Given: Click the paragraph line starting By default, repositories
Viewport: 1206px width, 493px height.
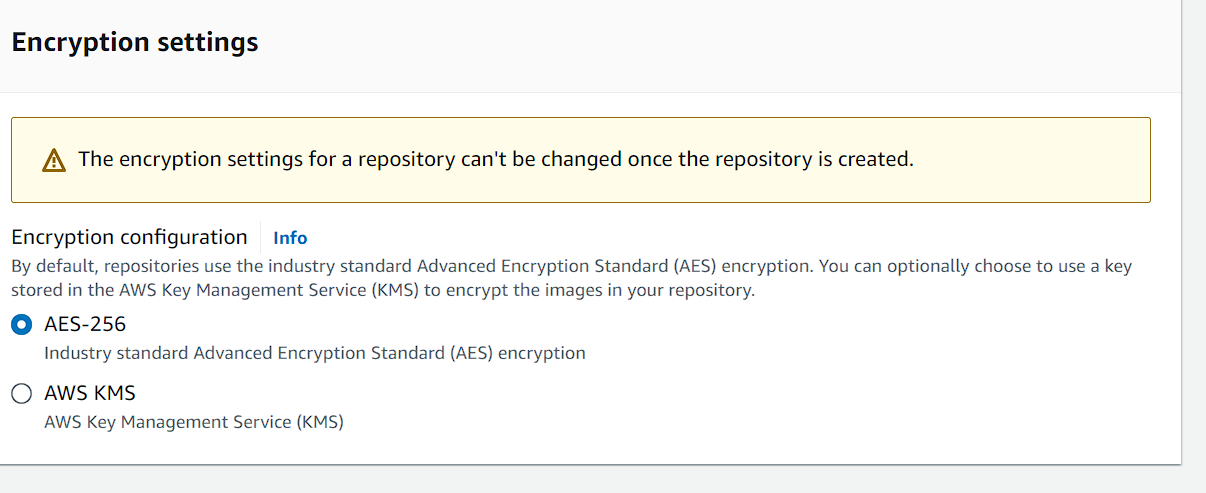Looking at the screenshot, I should coord(571,268).
